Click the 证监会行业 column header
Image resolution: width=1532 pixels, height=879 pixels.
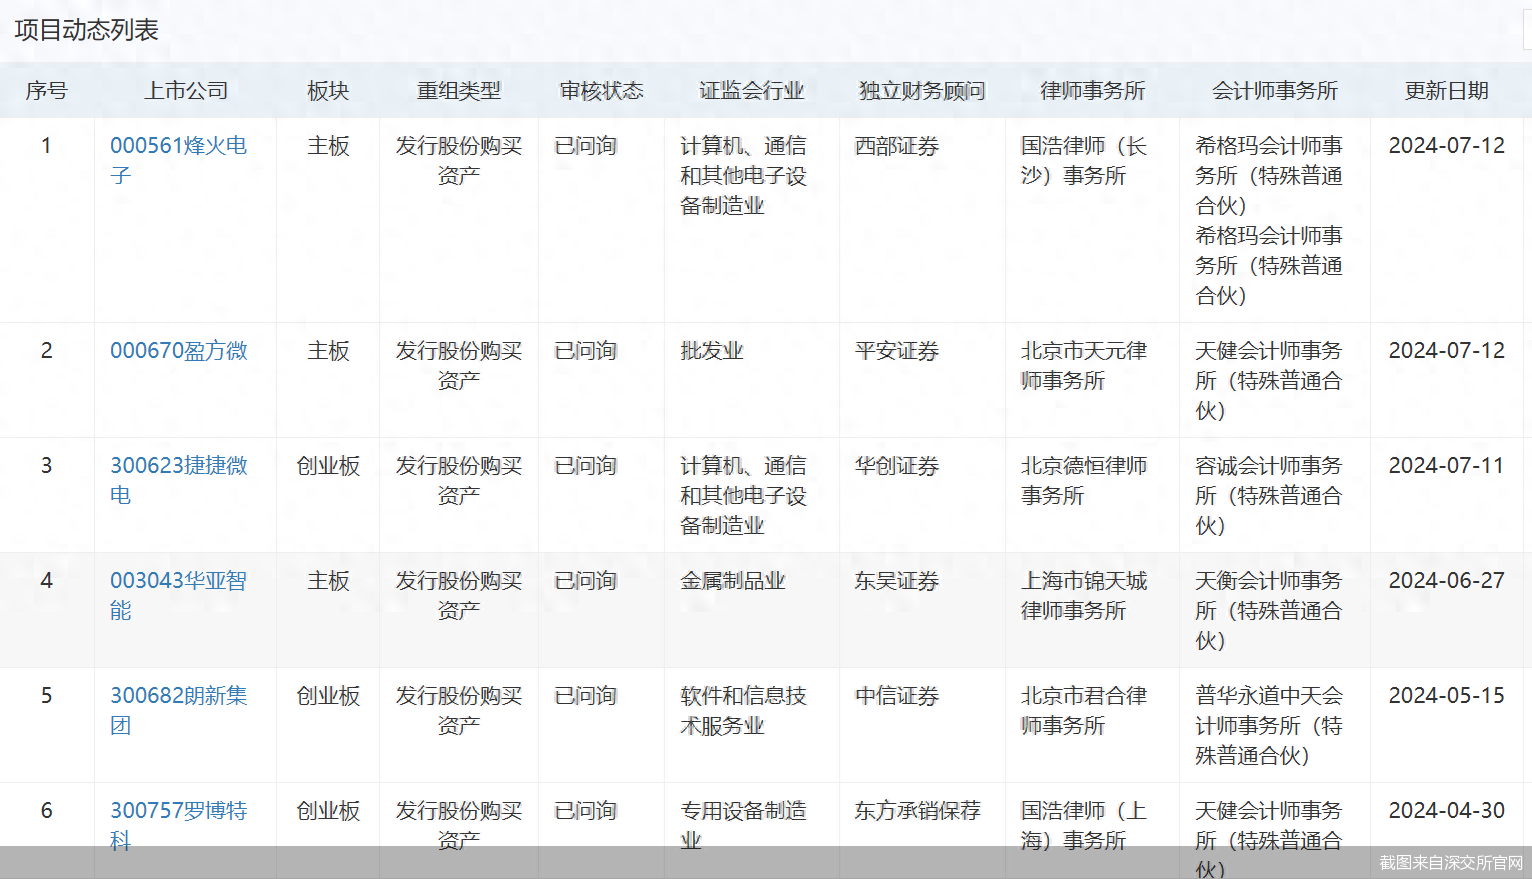point(751,91)
